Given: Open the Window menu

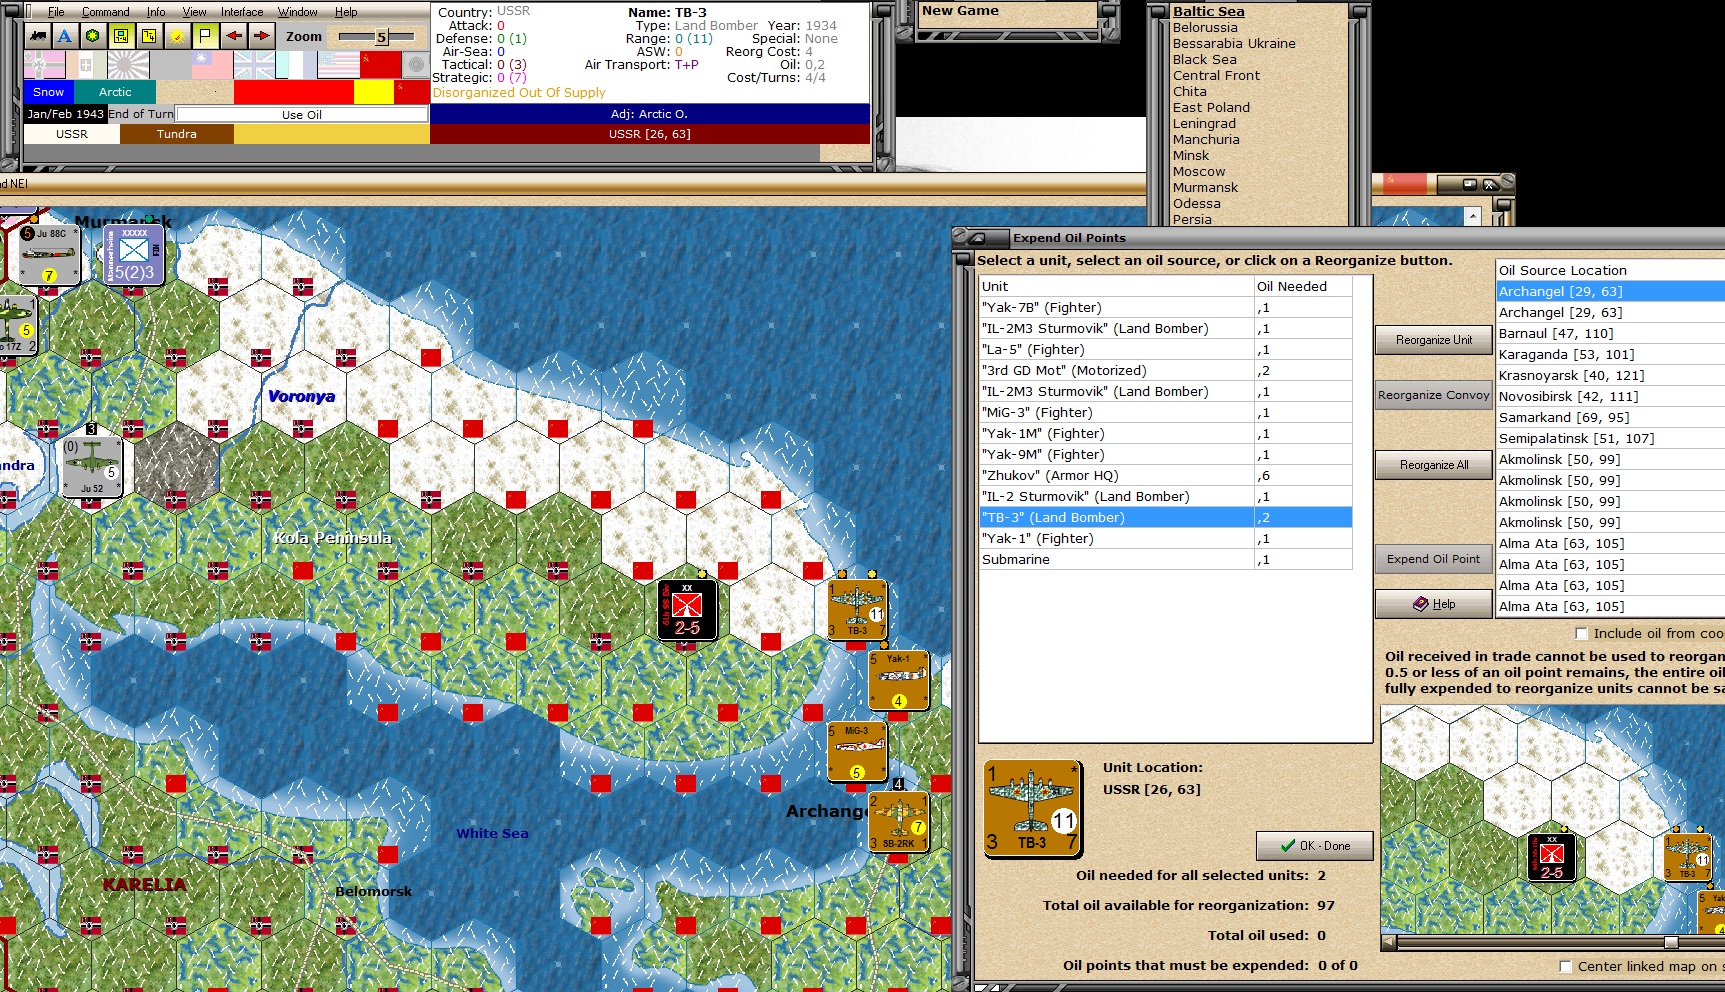Looking at the screenshot, I should tap(297, 12).
